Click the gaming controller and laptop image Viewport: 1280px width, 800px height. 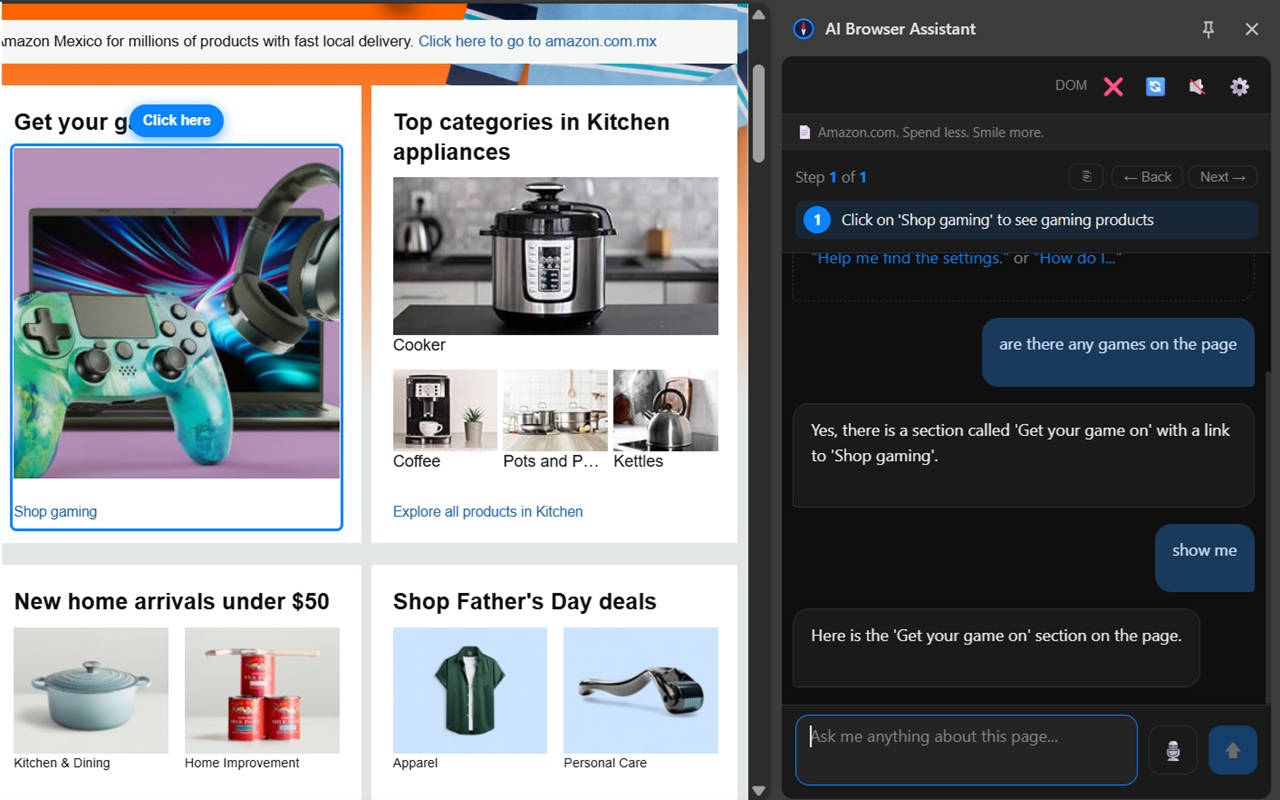tap(177, 313)
